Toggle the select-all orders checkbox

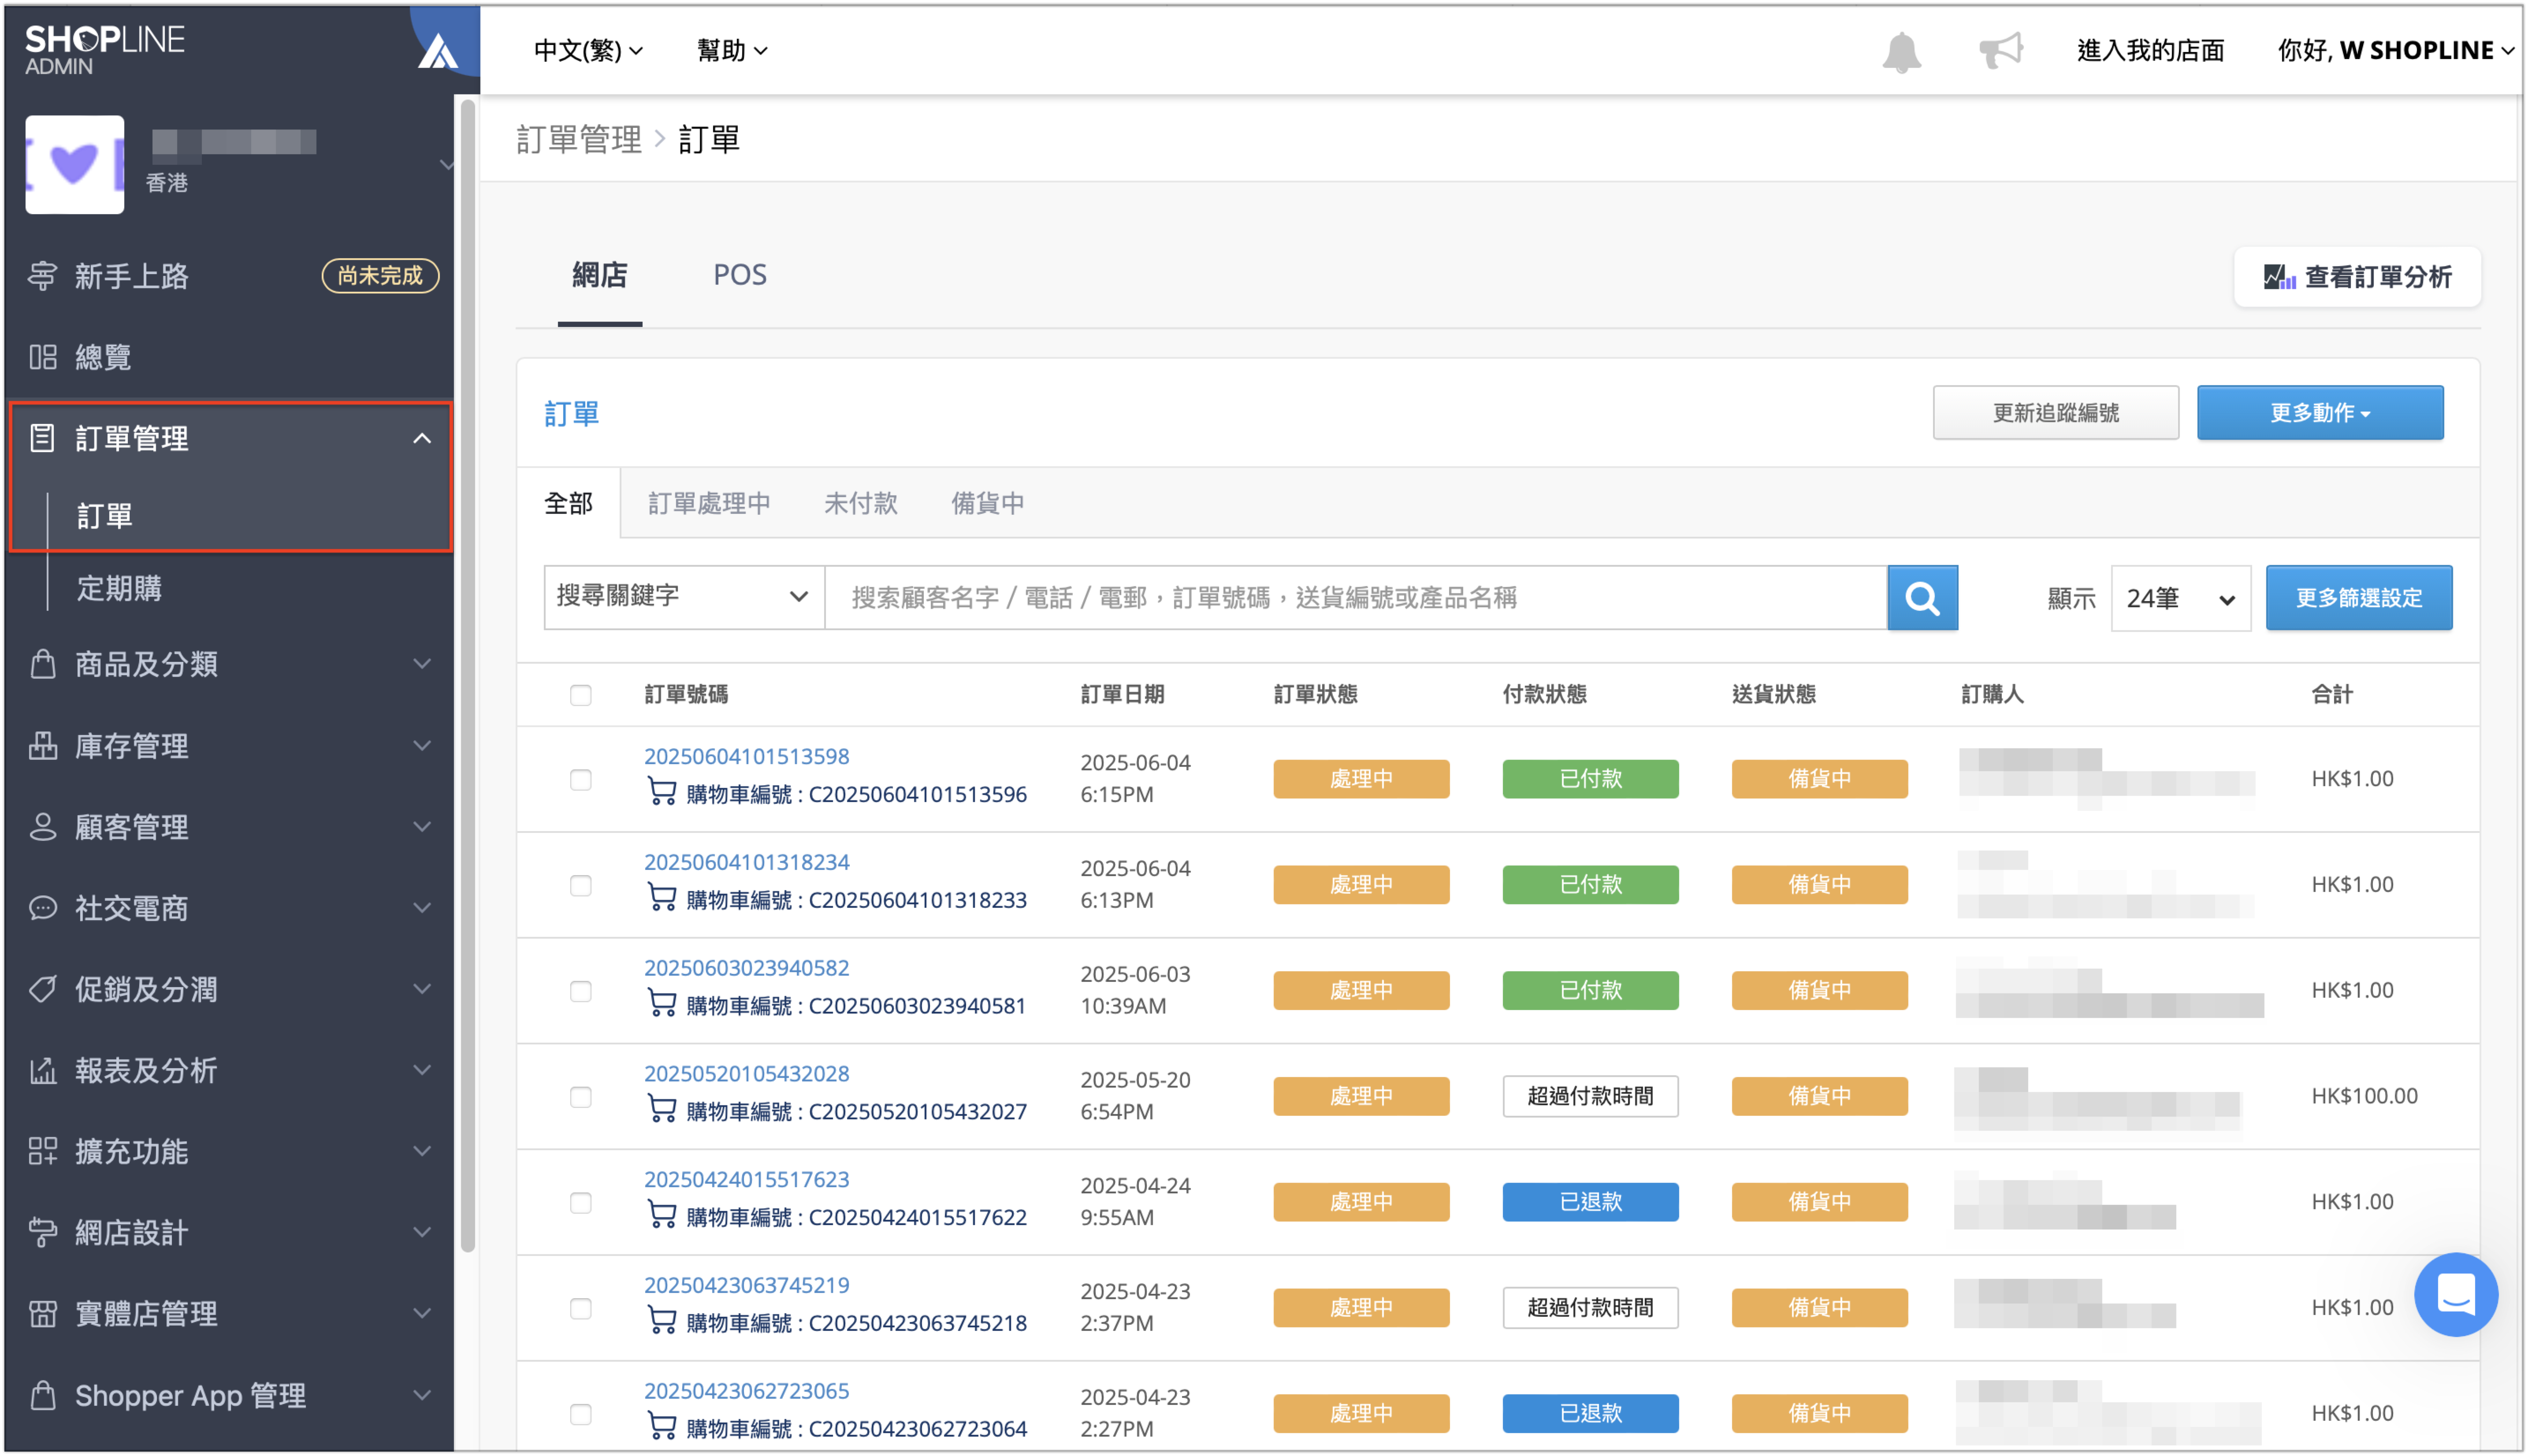point(580,695)
